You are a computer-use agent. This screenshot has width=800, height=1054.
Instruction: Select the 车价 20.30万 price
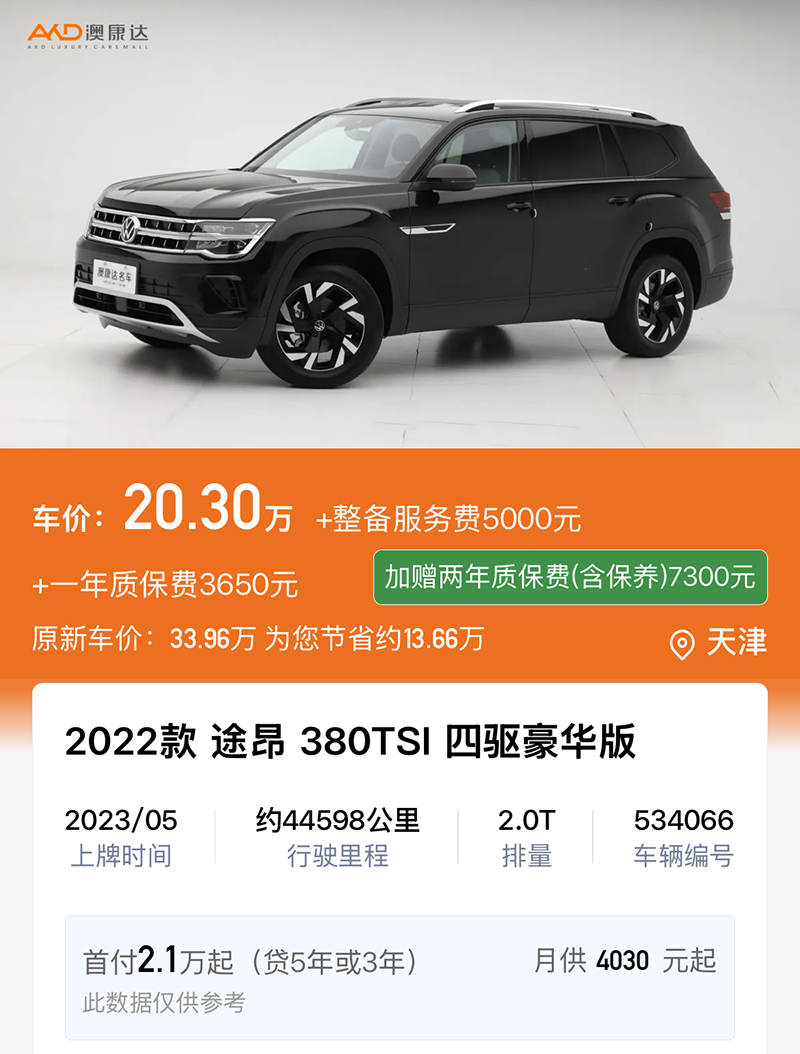[x=162, y=508]
